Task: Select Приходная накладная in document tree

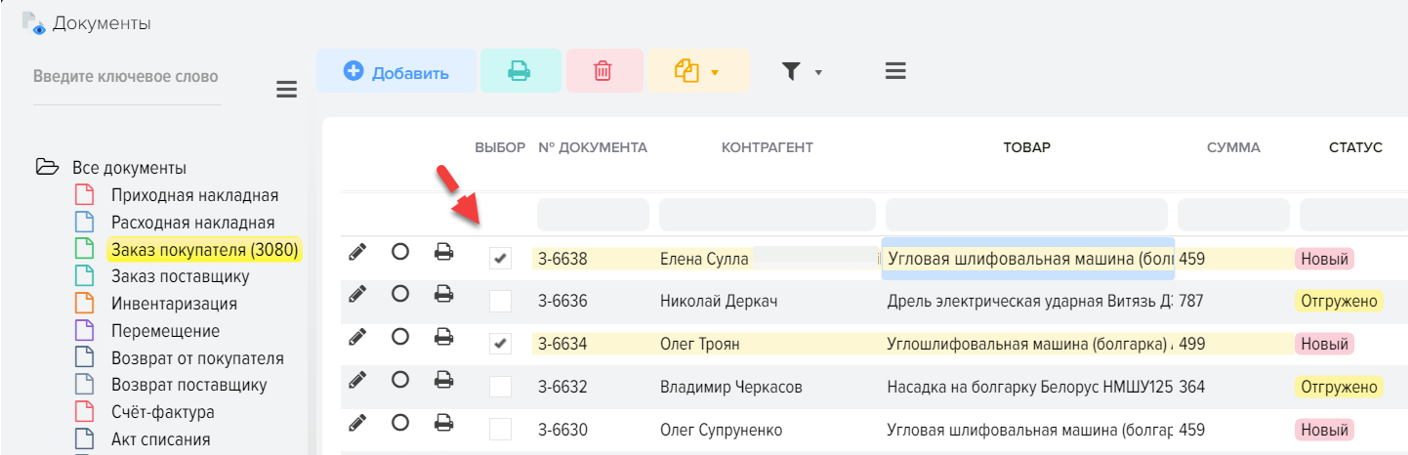Action: [194, 195]
